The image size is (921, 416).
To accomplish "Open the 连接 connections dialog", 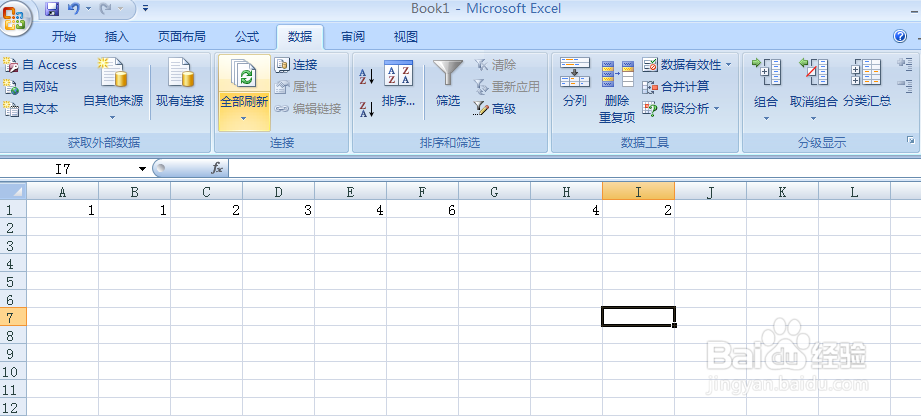I will 297,65.
